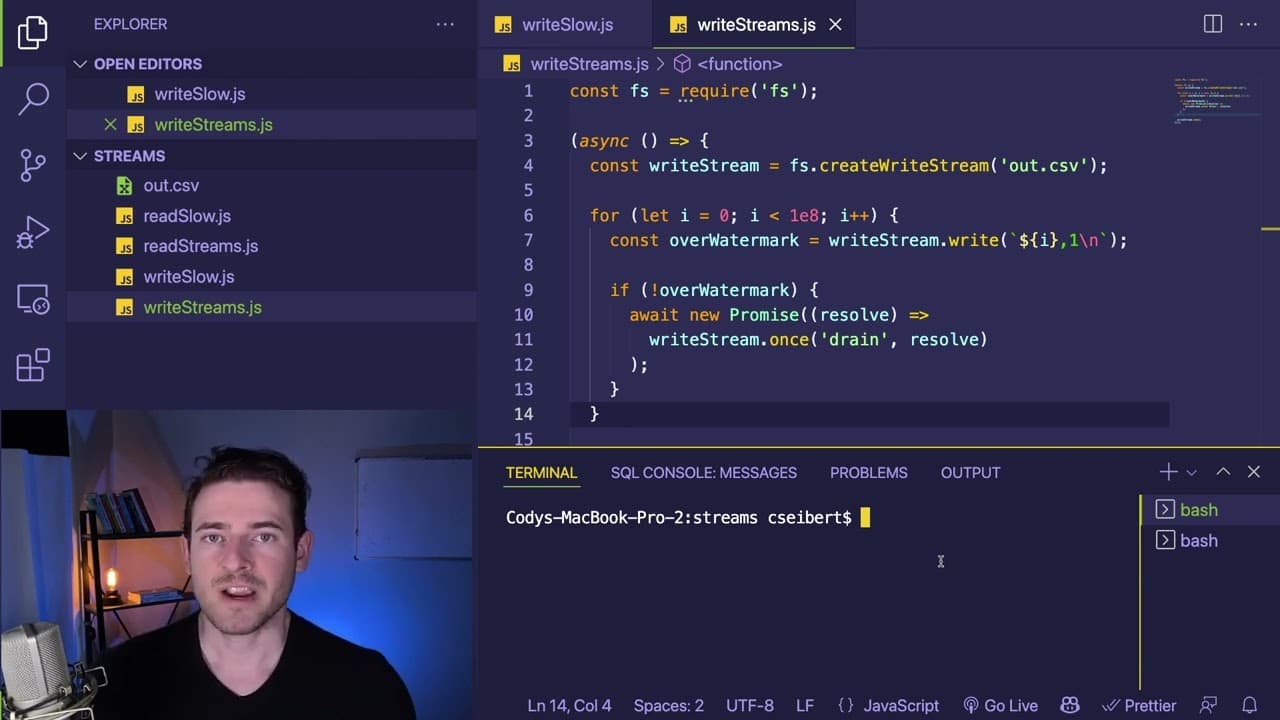Click the 'overWatermark' variable on line 7
This screenshot has width=1280, height=720.
point(734,241)
